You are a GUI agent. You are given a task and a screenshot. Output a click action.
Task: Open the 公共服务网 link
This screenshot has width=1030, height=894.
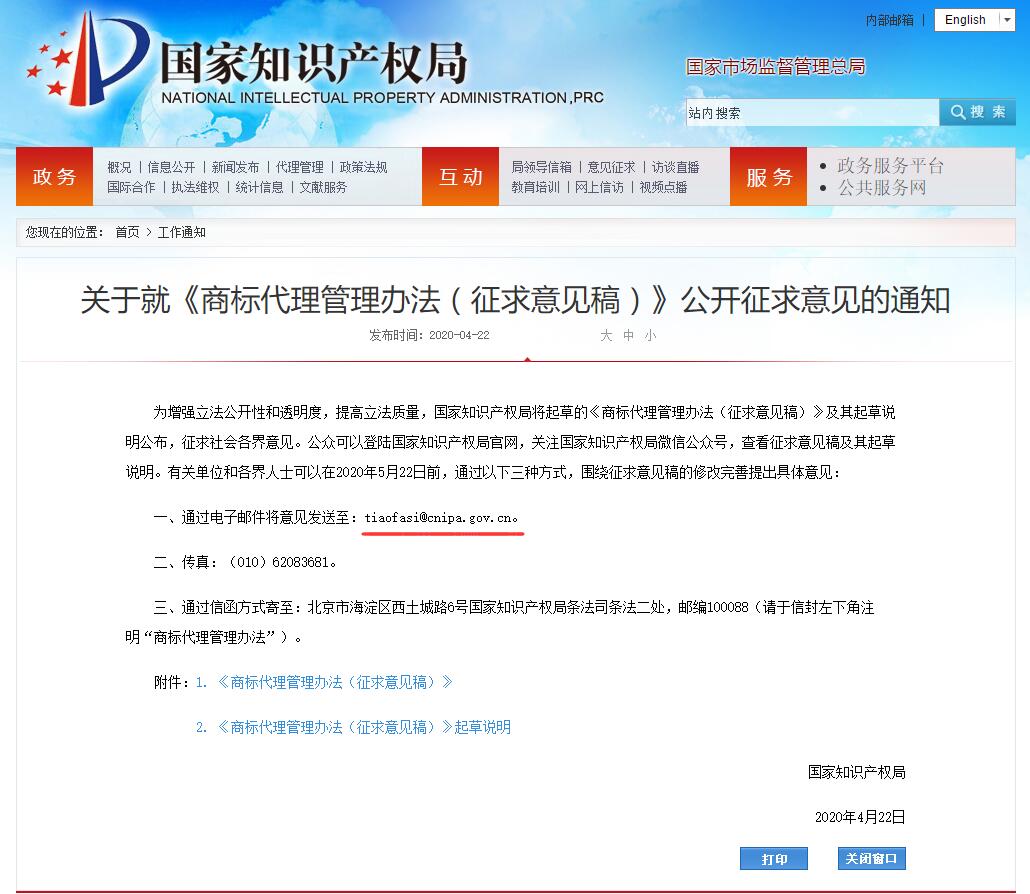click(882, 188)
